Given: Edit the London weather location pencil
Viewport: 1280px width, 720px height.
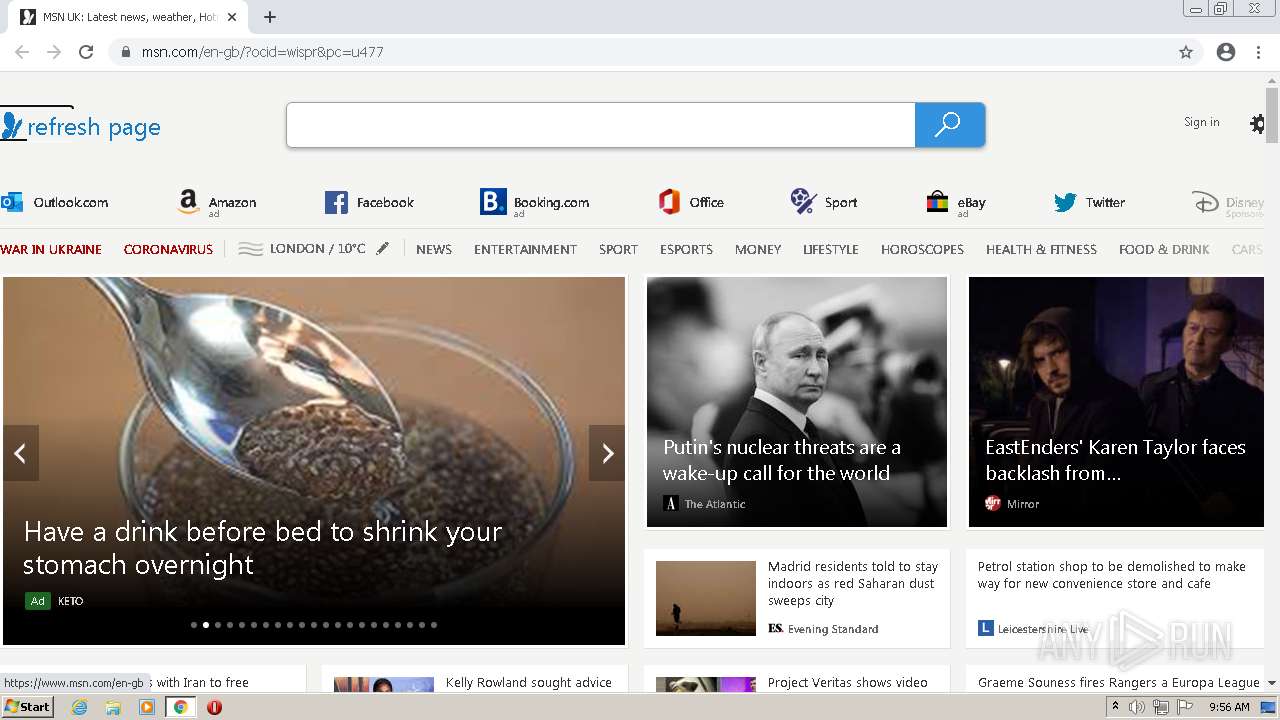Looking at the screenshot, I should coord(382,249).
